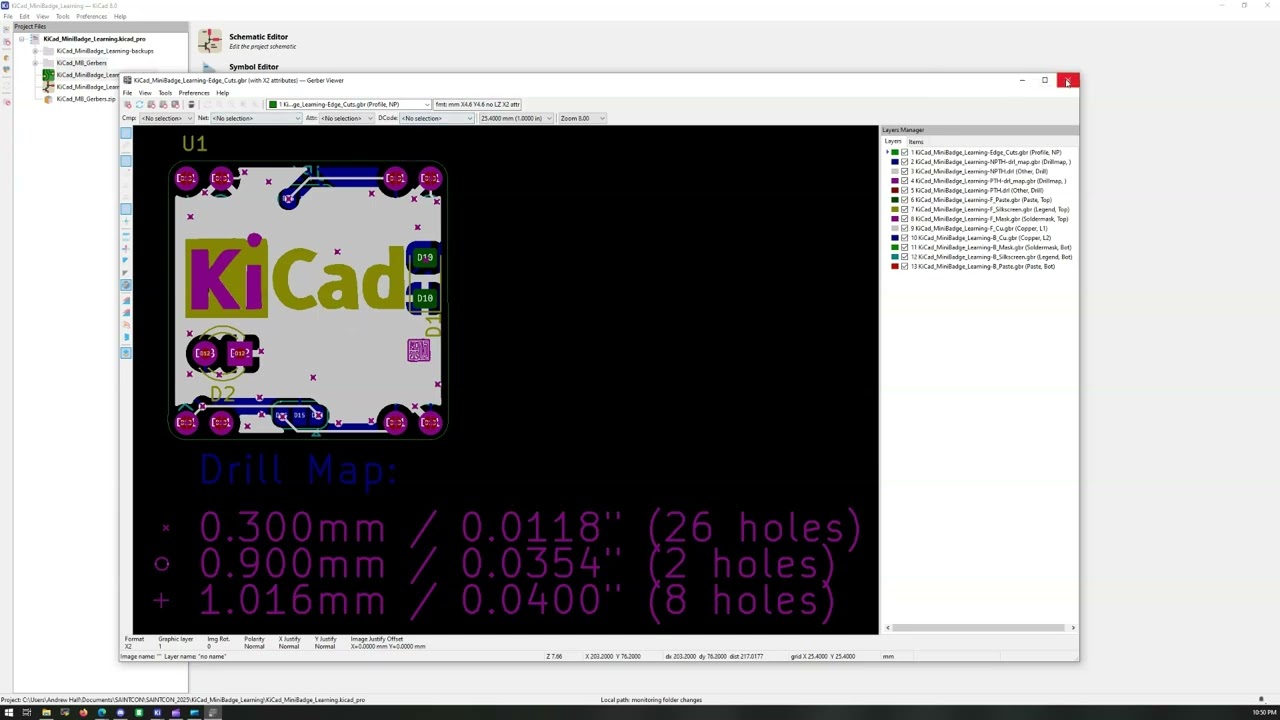Click the taskbar clock showing 10:50 PM
This screenshot has height=720, width=1280.
tap(1264, 713)
